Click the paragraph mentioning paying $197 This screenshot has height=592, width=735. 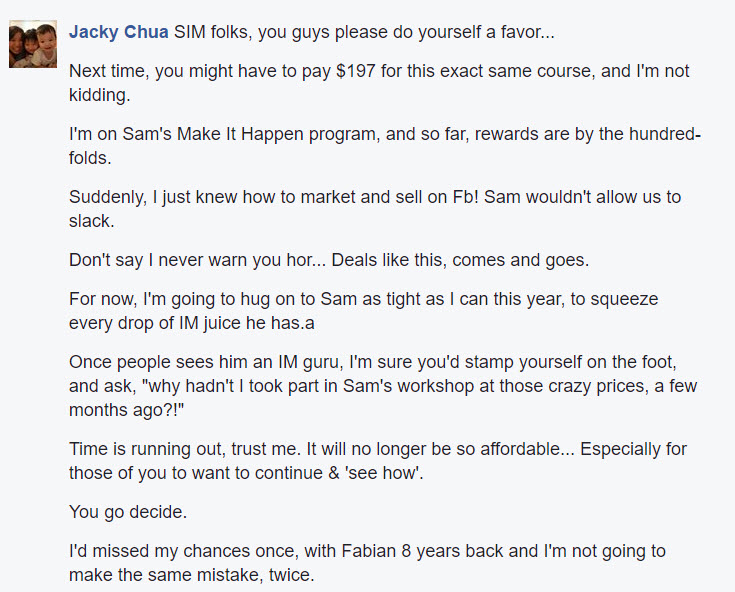(x=379, y=83)
